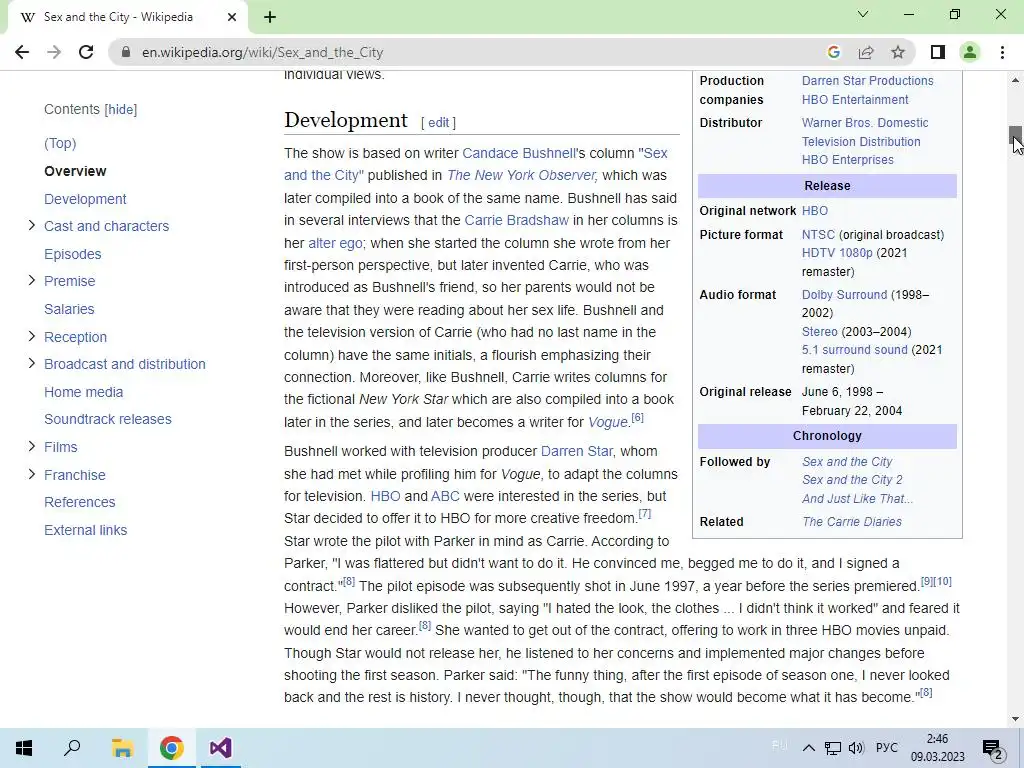Open the Vogue link
1024x768 pixels.
pyautogui.click(x=607, y=422)
